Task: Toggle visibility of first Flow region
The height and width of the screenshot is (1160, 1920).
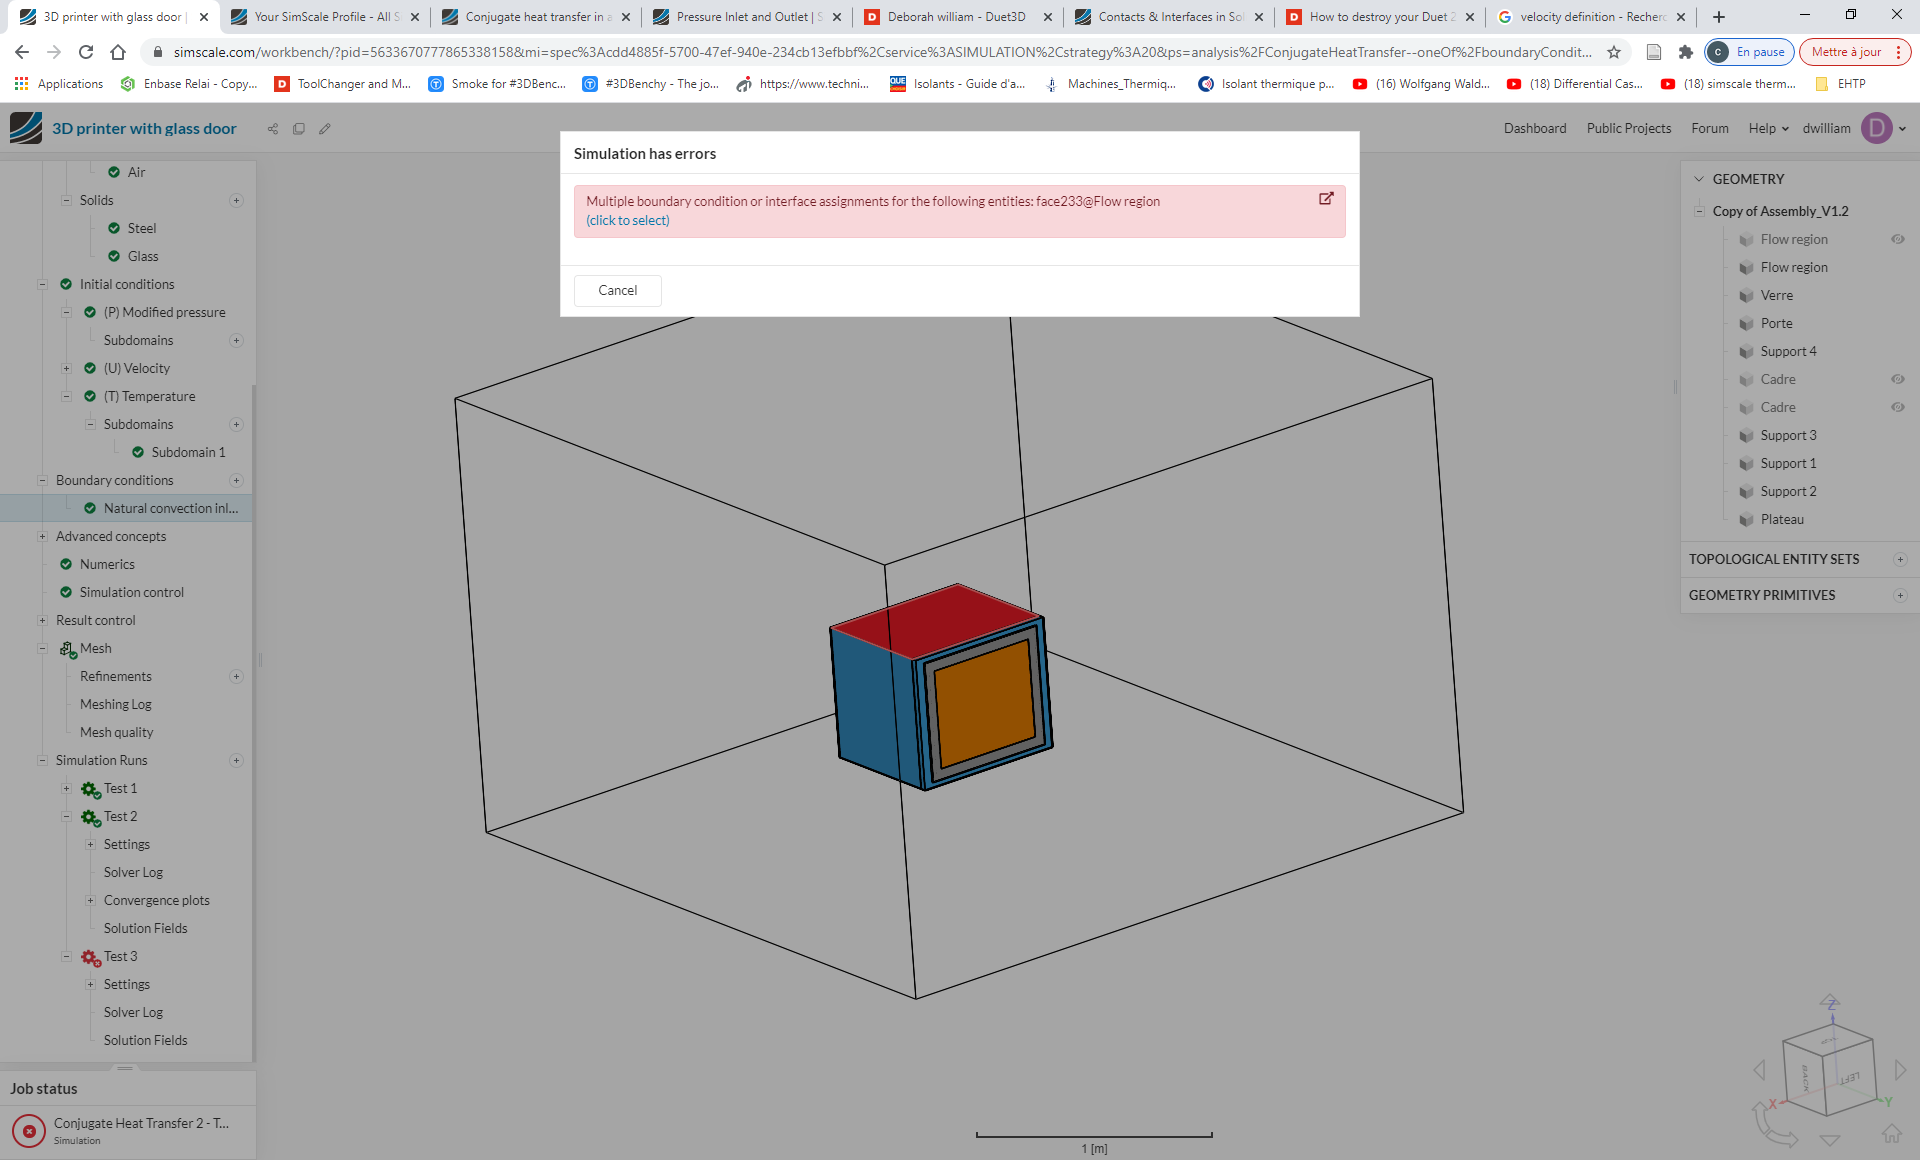Action: pyautogui.click(x=1897, y=240)
